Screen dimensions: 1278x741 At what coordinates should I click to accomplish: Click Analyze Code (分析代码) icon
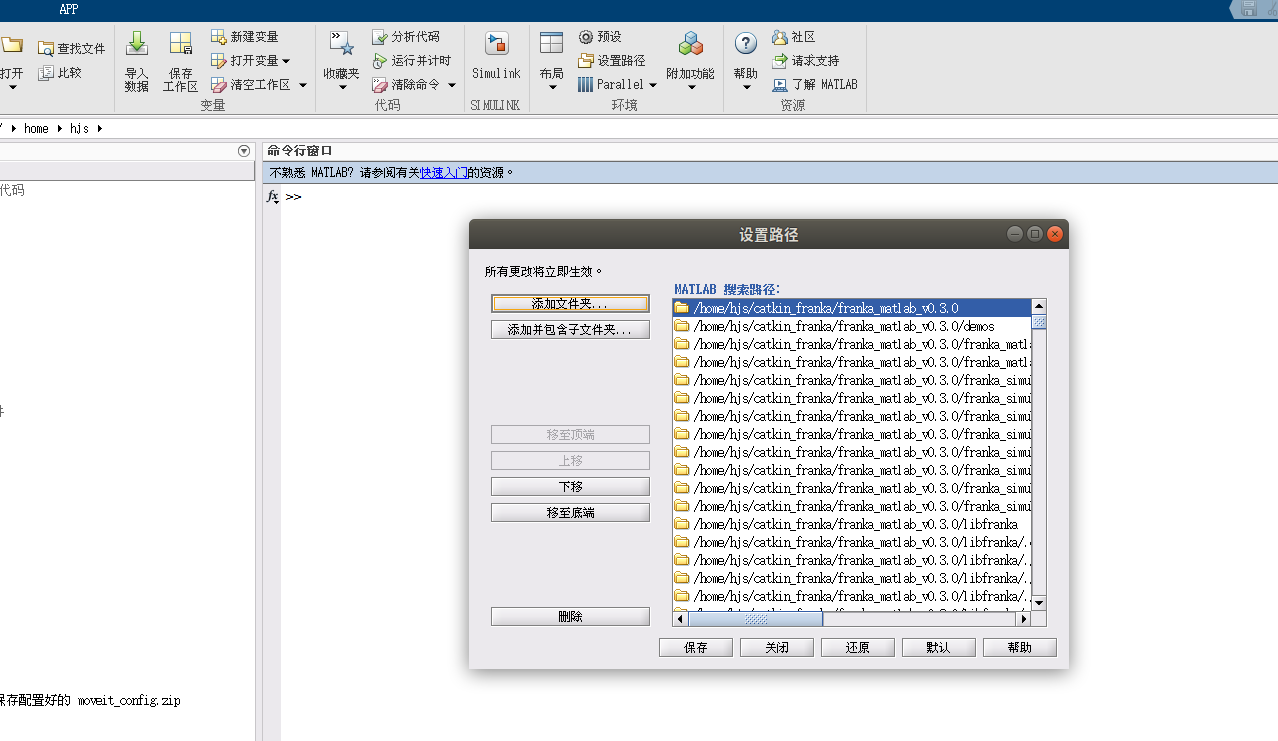coord(380,36)
